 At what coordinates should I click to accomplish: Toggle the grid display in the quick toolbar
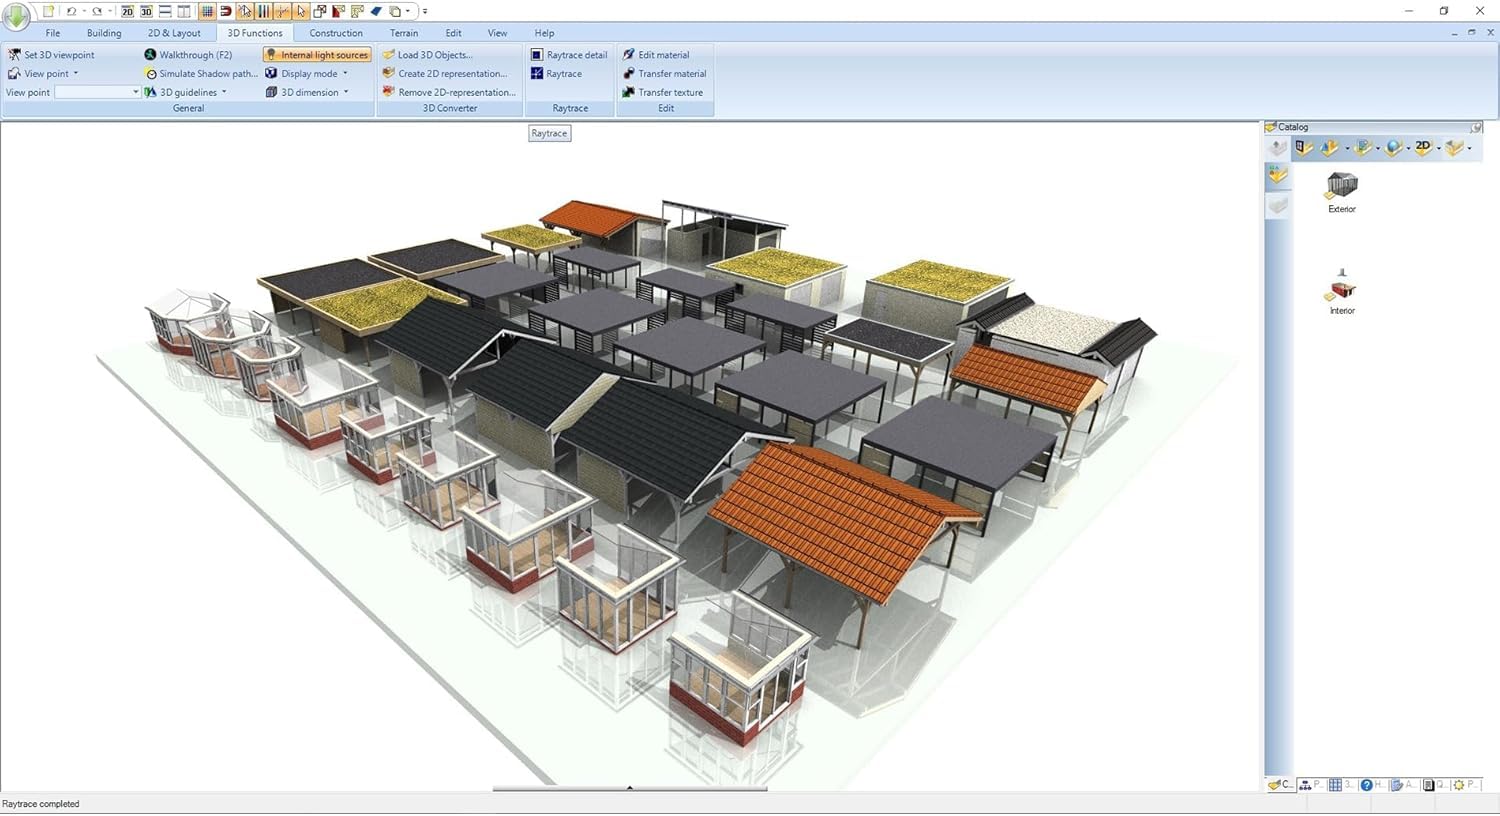click(x=206, y=11)
